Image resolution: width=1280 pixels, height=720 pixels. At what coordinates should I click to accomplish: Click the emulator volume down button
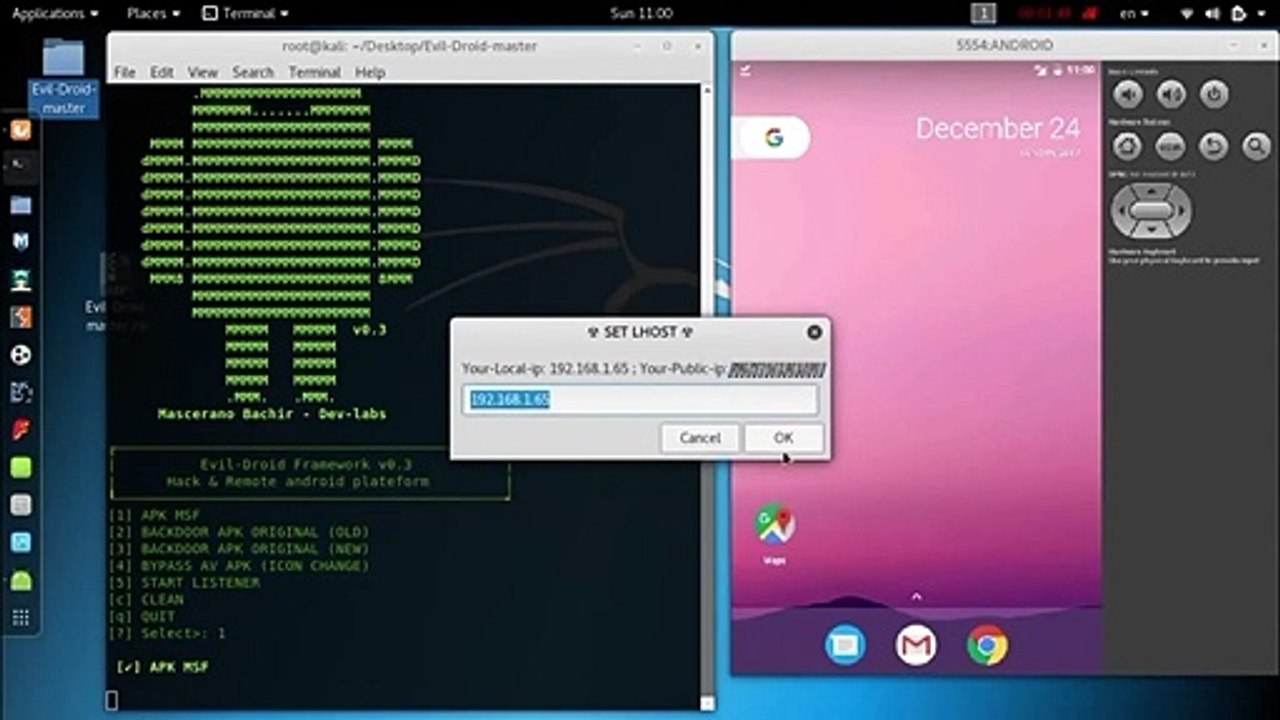1128,95
